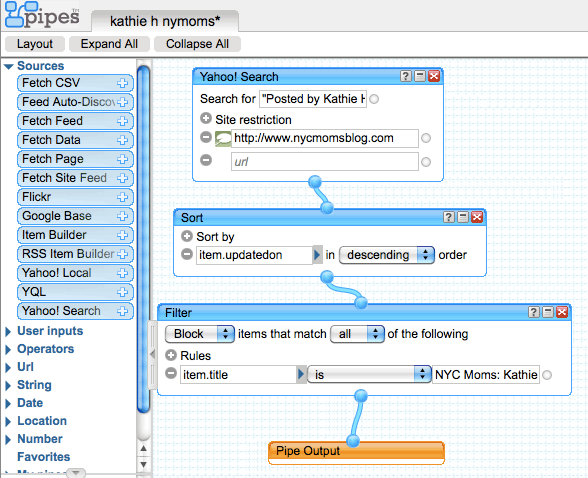Viewport: 588px width, 478px height.
Task: Click Search for field's input connector circle
Action: pyautogui.click(x=374, y=99)
